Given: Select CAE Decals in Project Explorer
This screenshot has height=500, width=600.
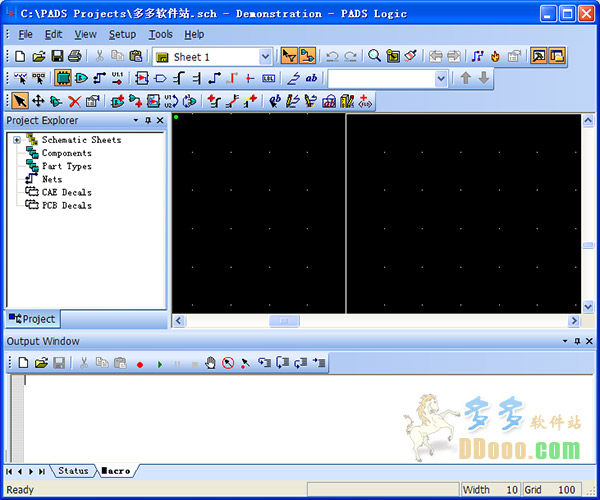Looking at the screenshot, I should click(67, 192).
